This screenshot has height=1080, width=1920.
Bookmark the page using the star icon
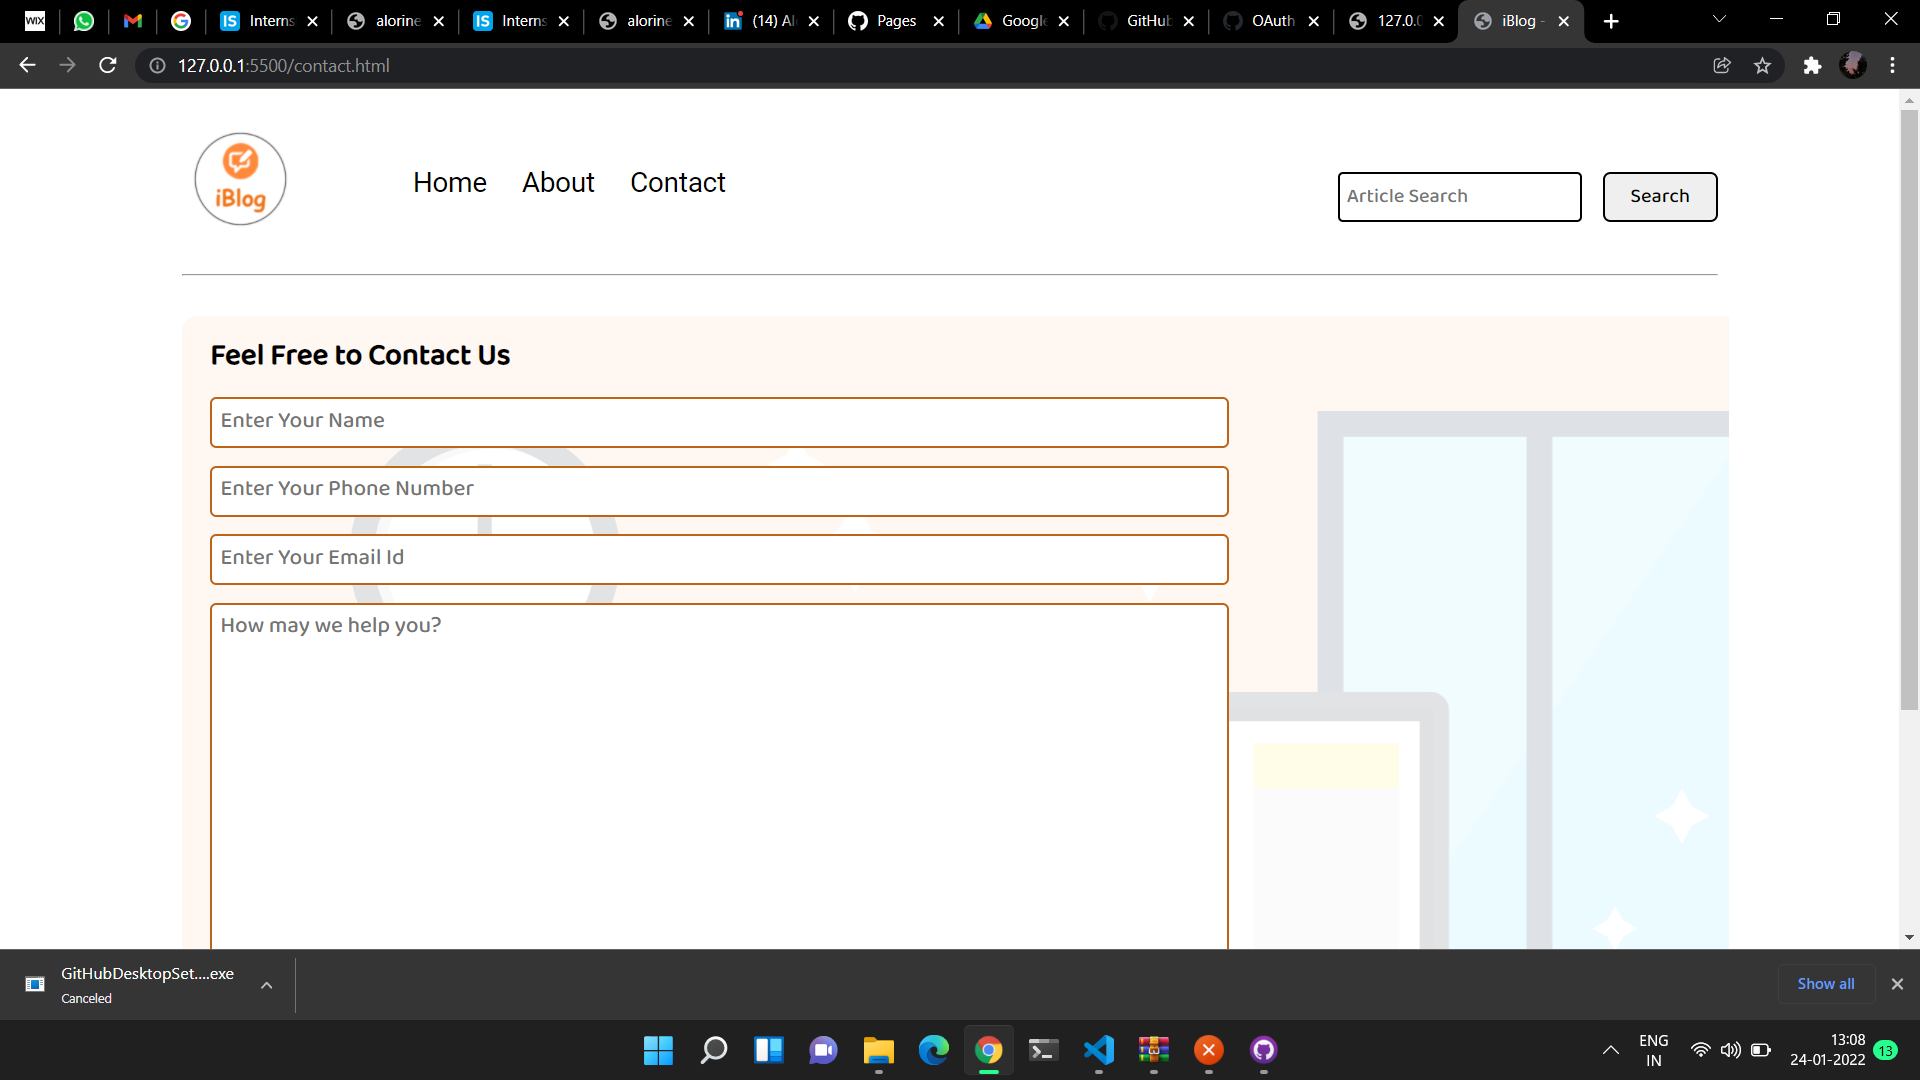pos(1763,65)
